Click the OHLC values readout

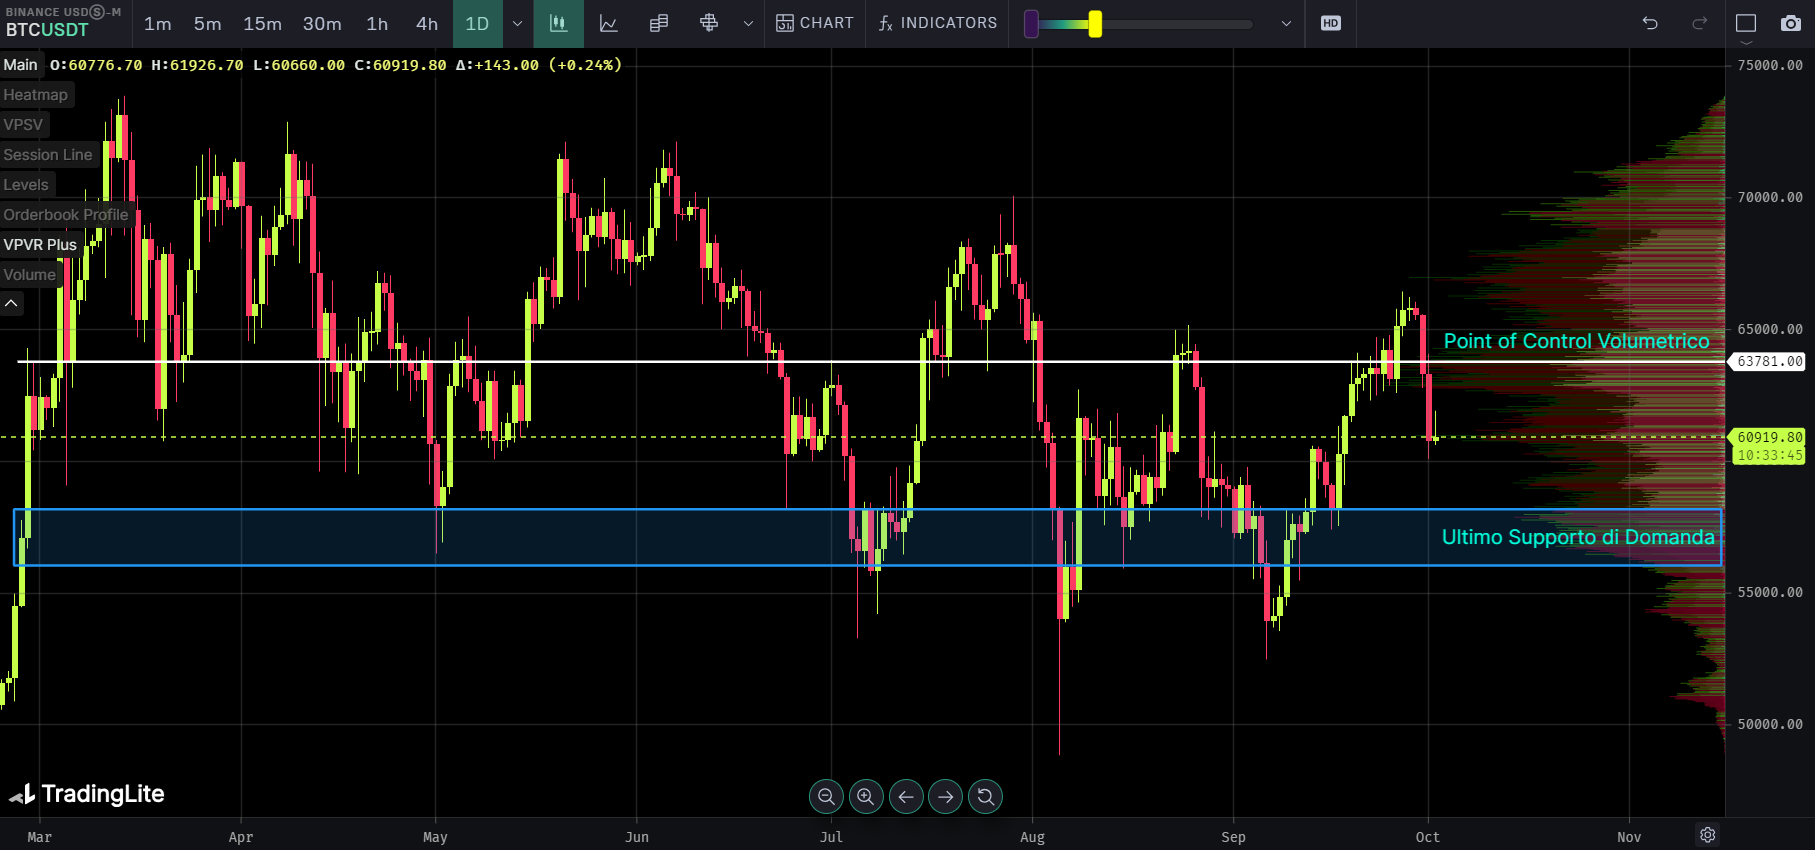coord(336,65)
